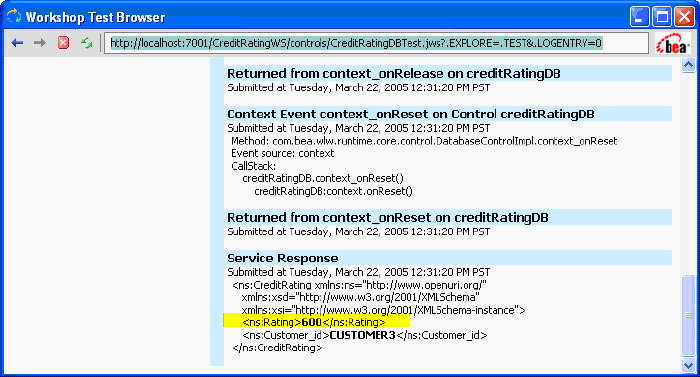The width and height of the screenshot is (700, 377).
Task: Select heading 'Returned from context_onReset on creditRatingDB'
Action: (x=388, y=218)
